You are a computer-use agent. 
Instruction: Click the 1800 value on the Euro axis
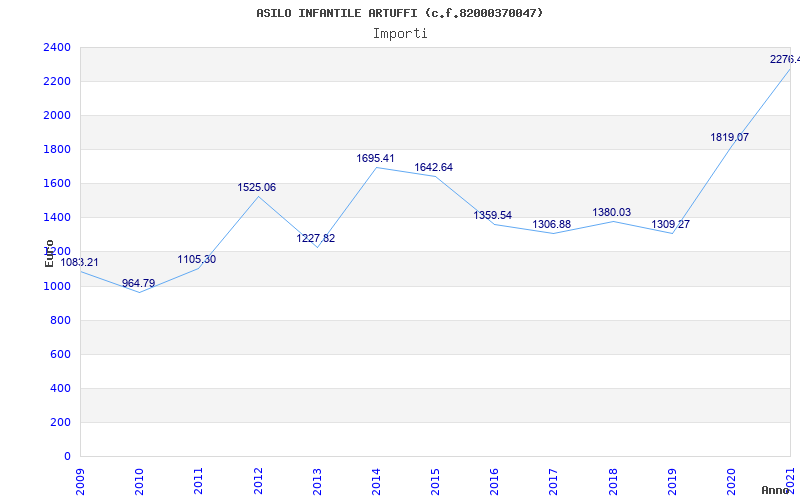point(57,150)
